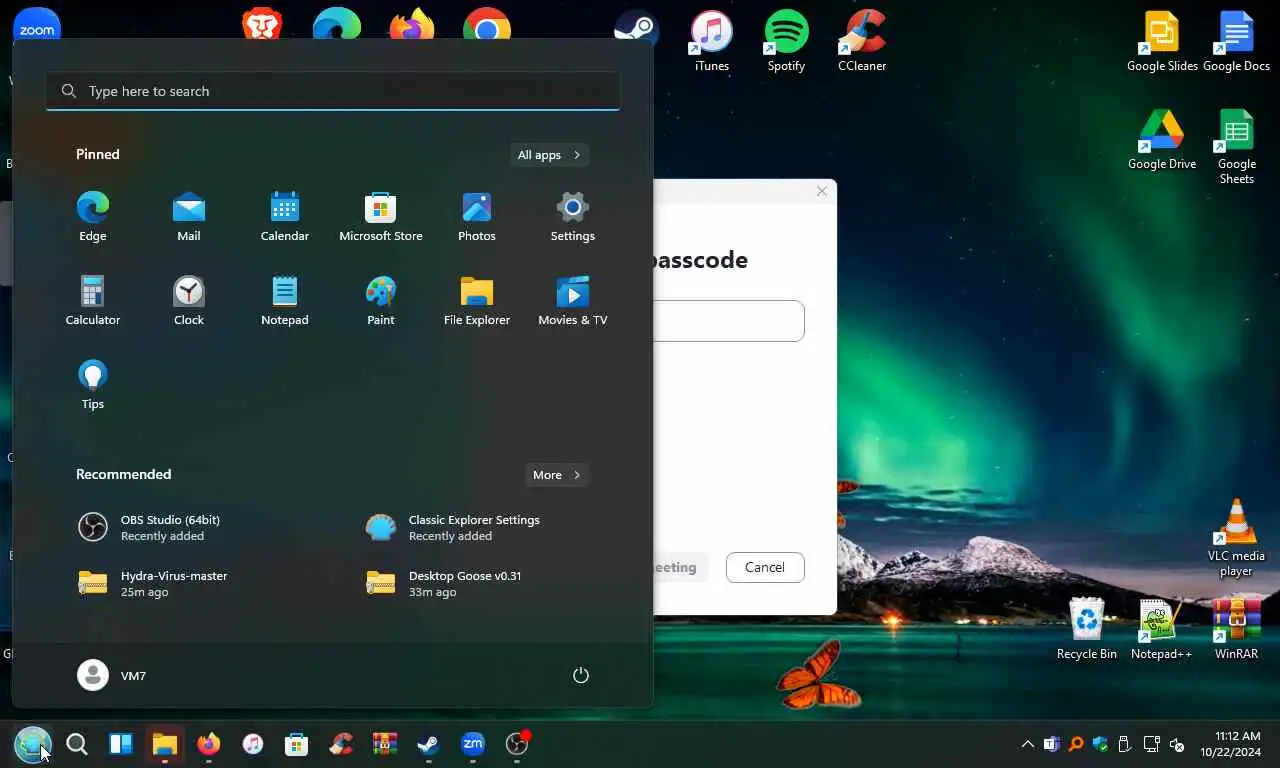The height and width of the screenshot is (768, 1280).
Task: Launch Movies & TV app
Action: 572,301
